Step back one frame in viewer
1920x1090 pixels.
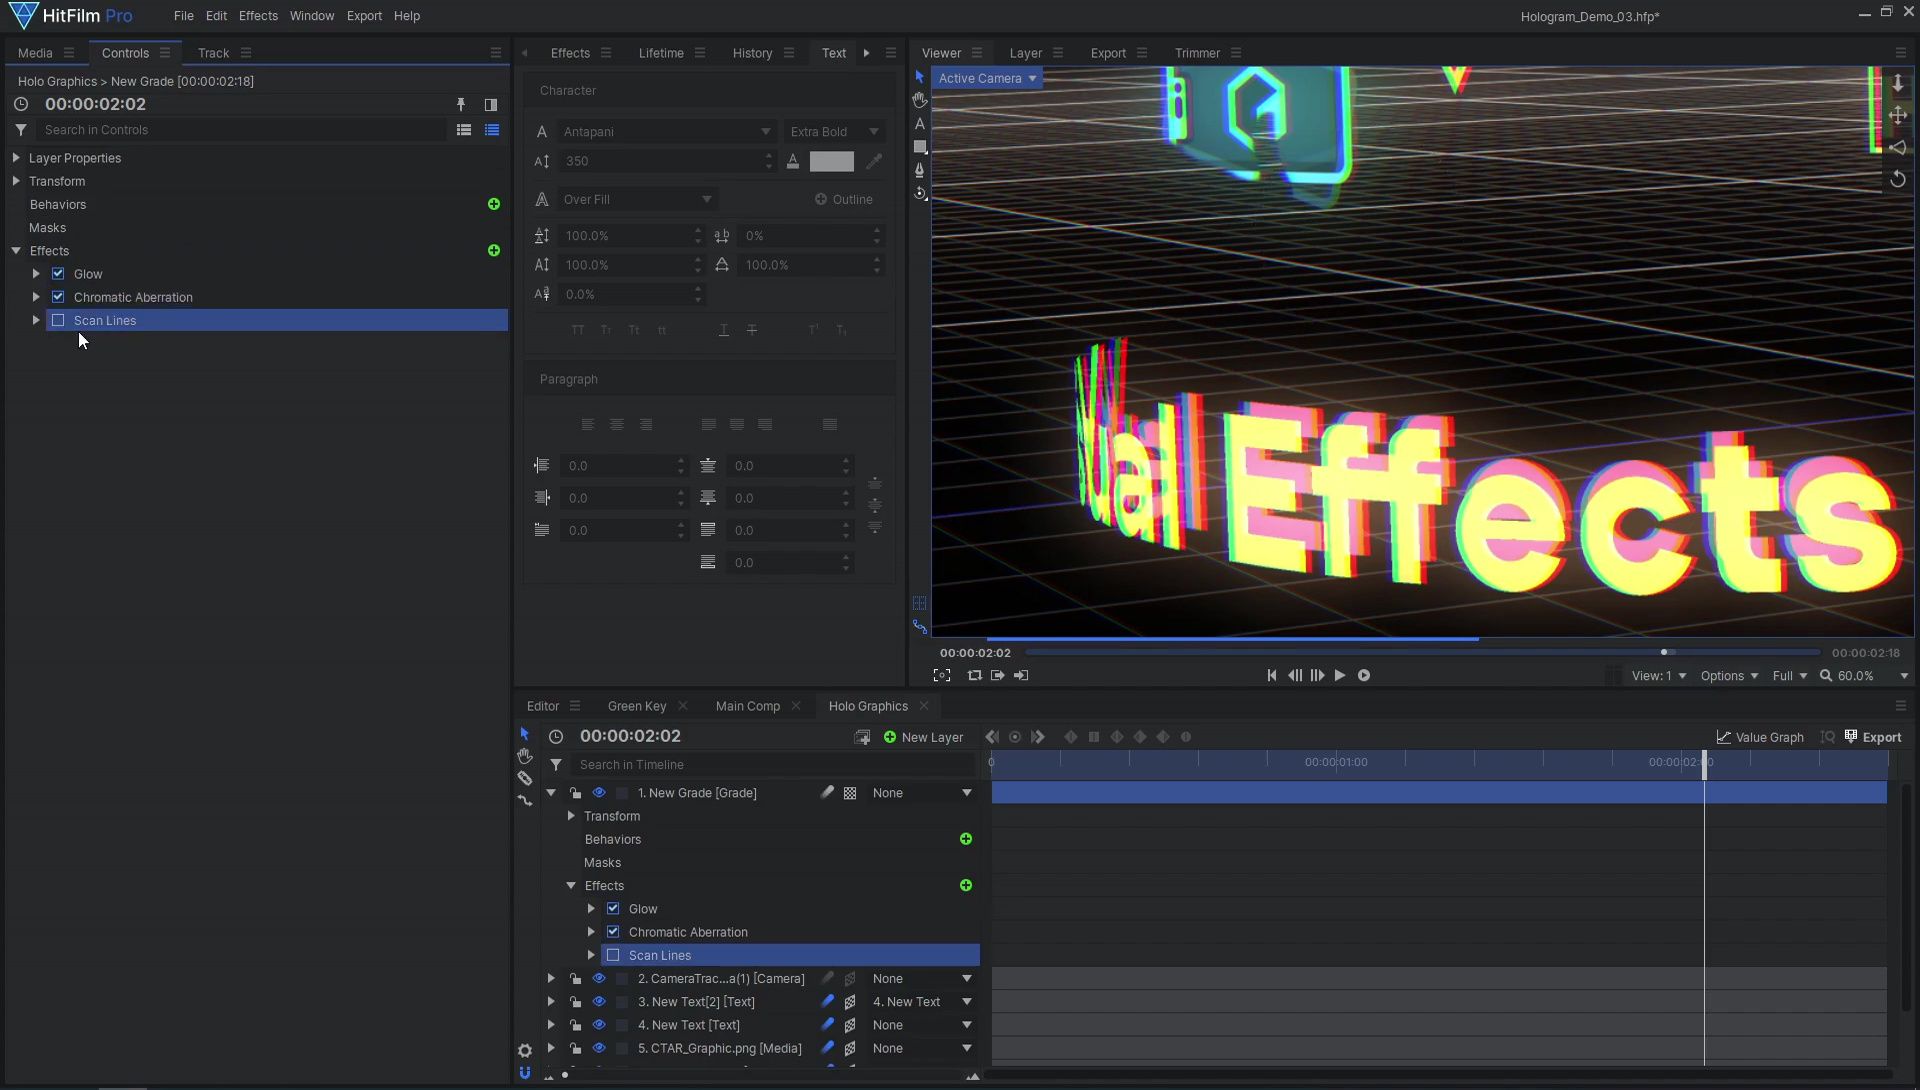(x=1295, y=676)
